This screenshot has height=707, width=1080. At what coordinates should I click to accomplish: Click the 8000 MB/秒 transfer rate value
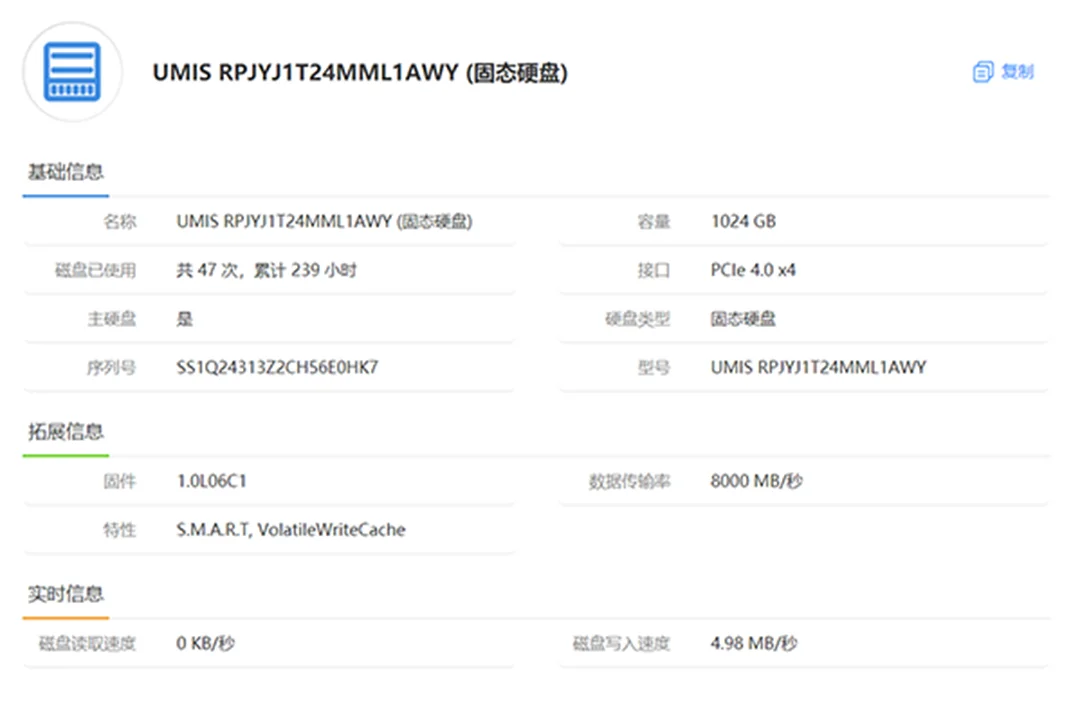(x=756, y=482)
